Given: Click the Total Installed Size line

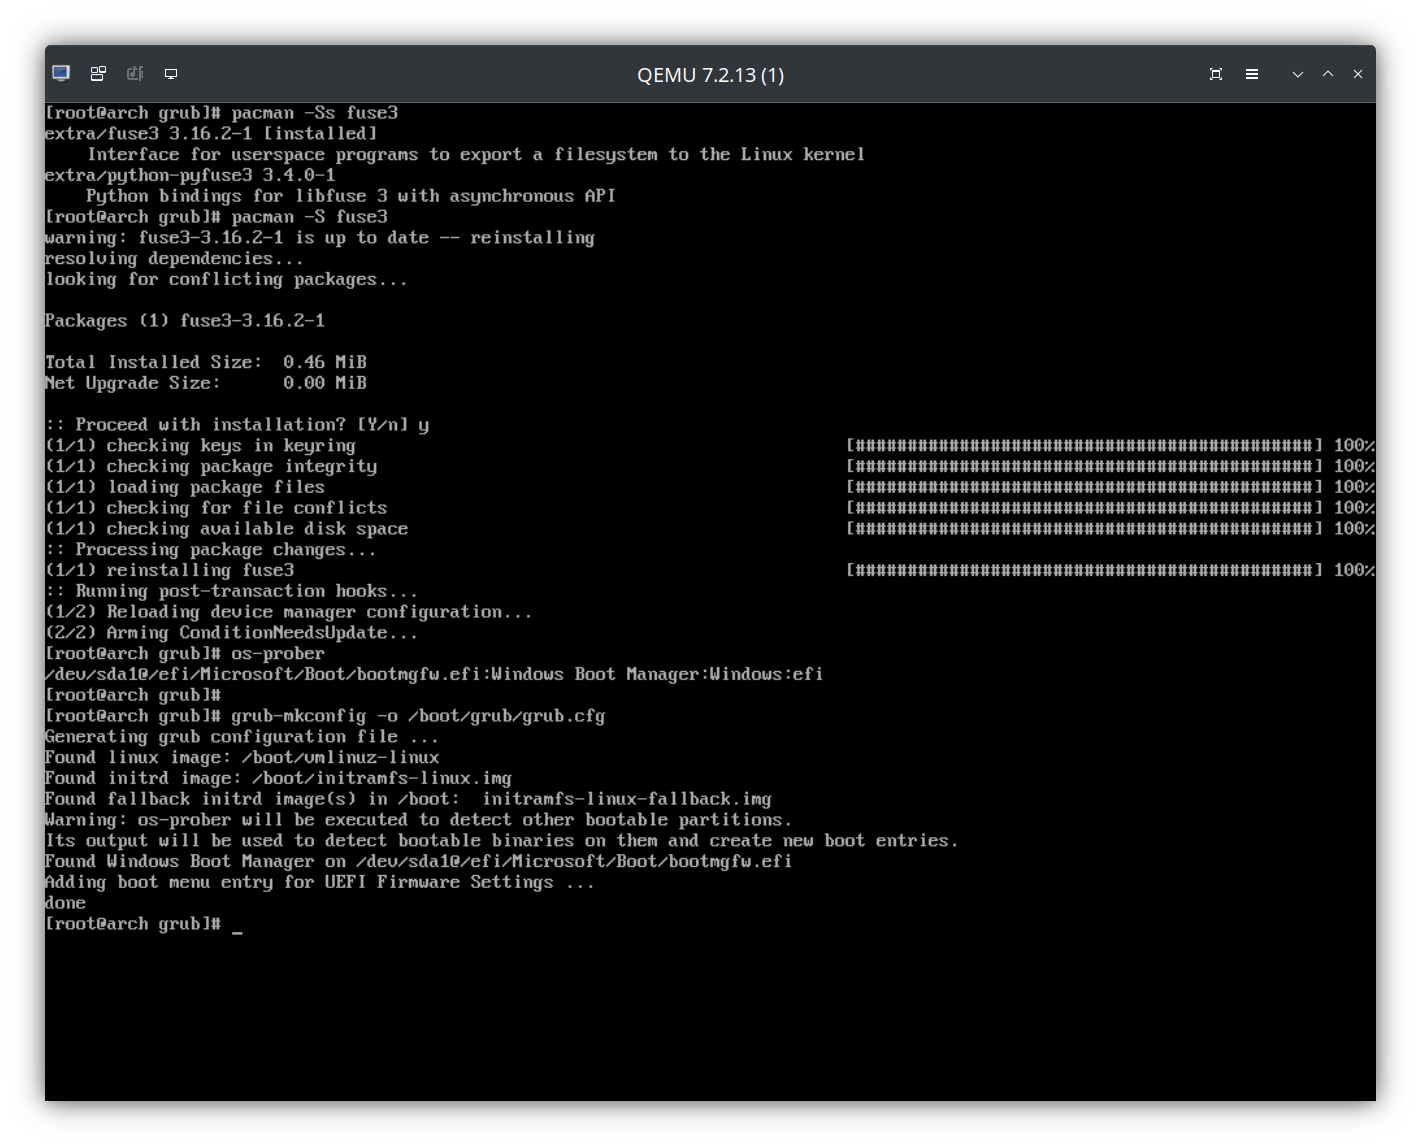Looking at the screenshot, I should (x=204, y=361).
